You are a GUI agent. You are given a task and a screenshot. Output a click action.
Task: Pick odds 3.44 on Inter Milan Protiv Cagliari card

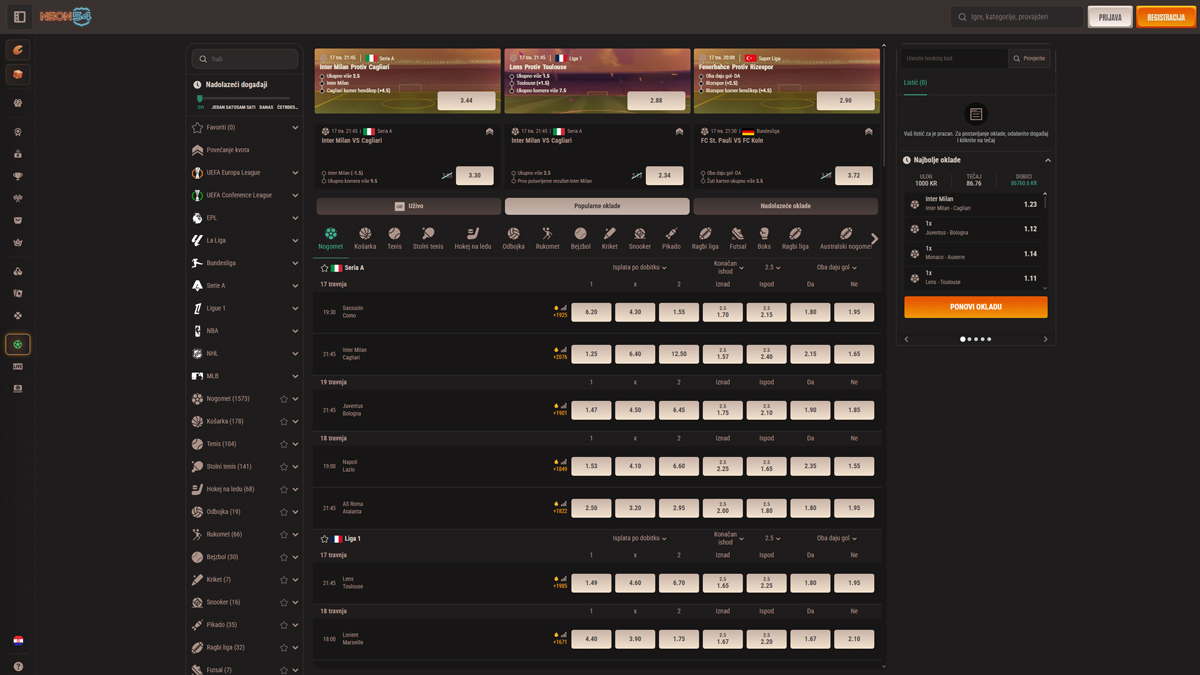(x=466, y=101)
